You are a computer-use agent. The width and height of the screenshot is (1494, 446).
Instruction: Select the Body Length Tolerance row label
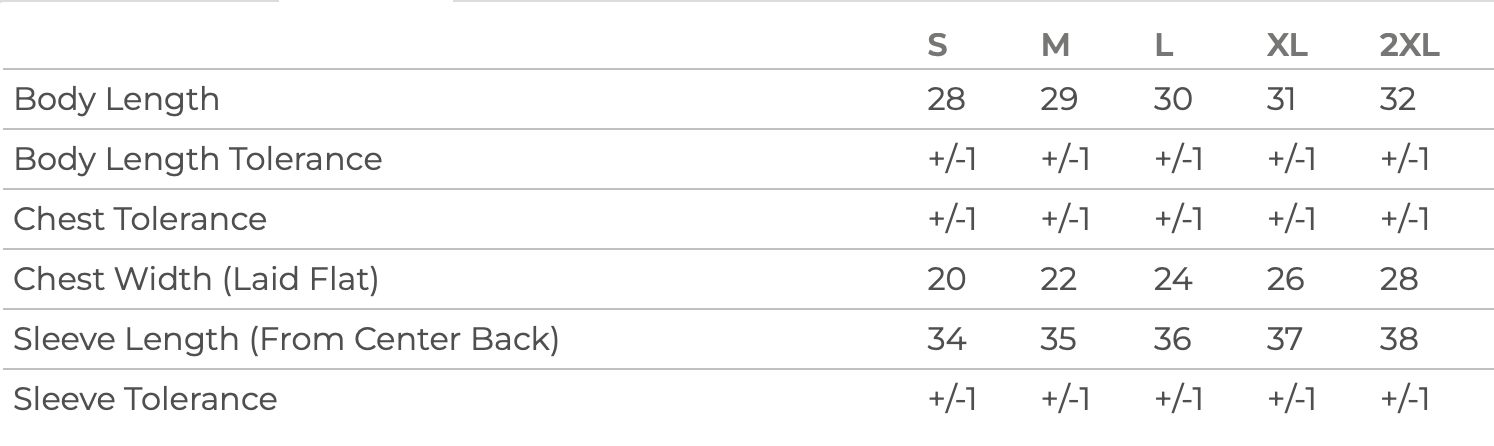pos(197,159)
